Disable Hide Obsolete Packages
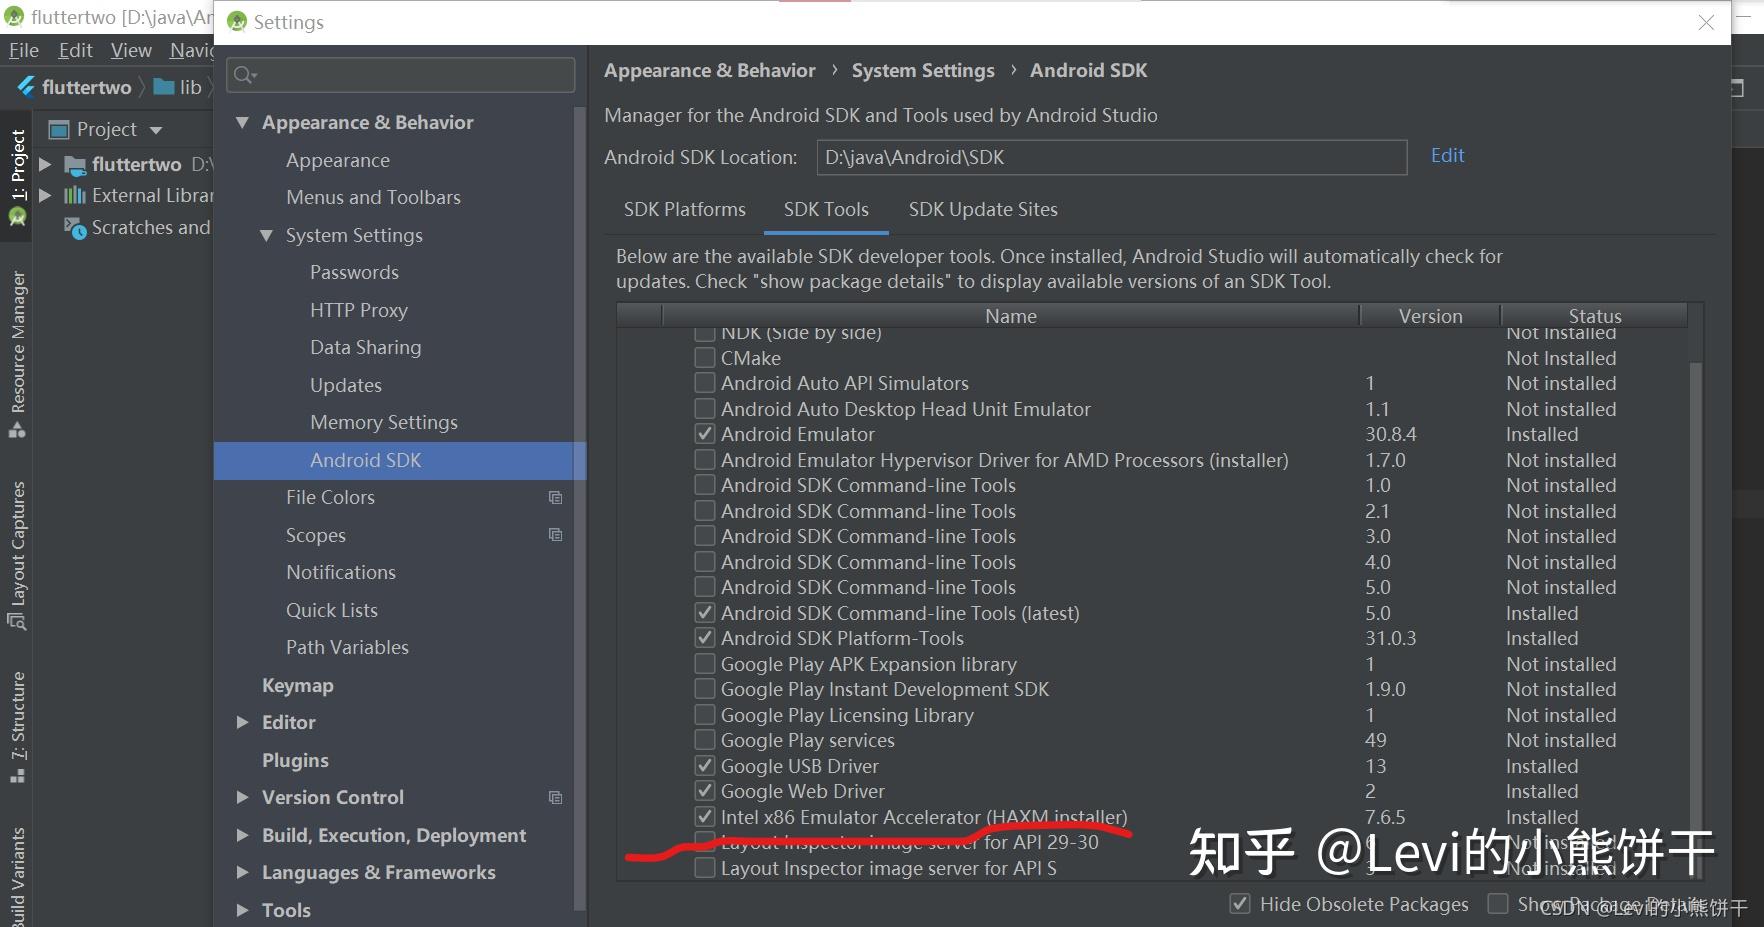This screenshot has height=927, width=1764. (x=1239, y=903)
